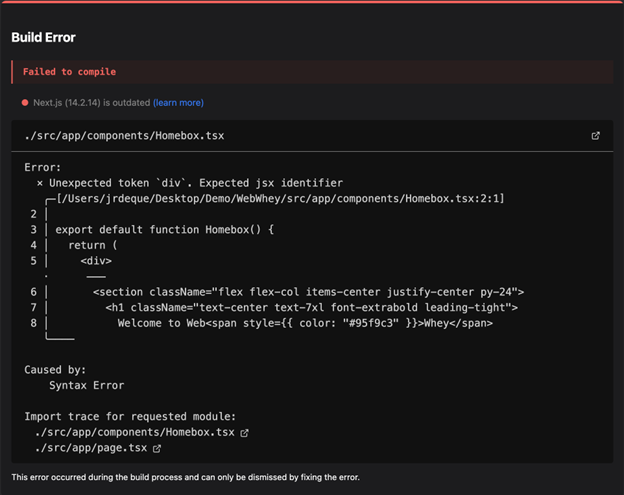Open ./src/app/page.tsx import trace link

pos(91,448)
